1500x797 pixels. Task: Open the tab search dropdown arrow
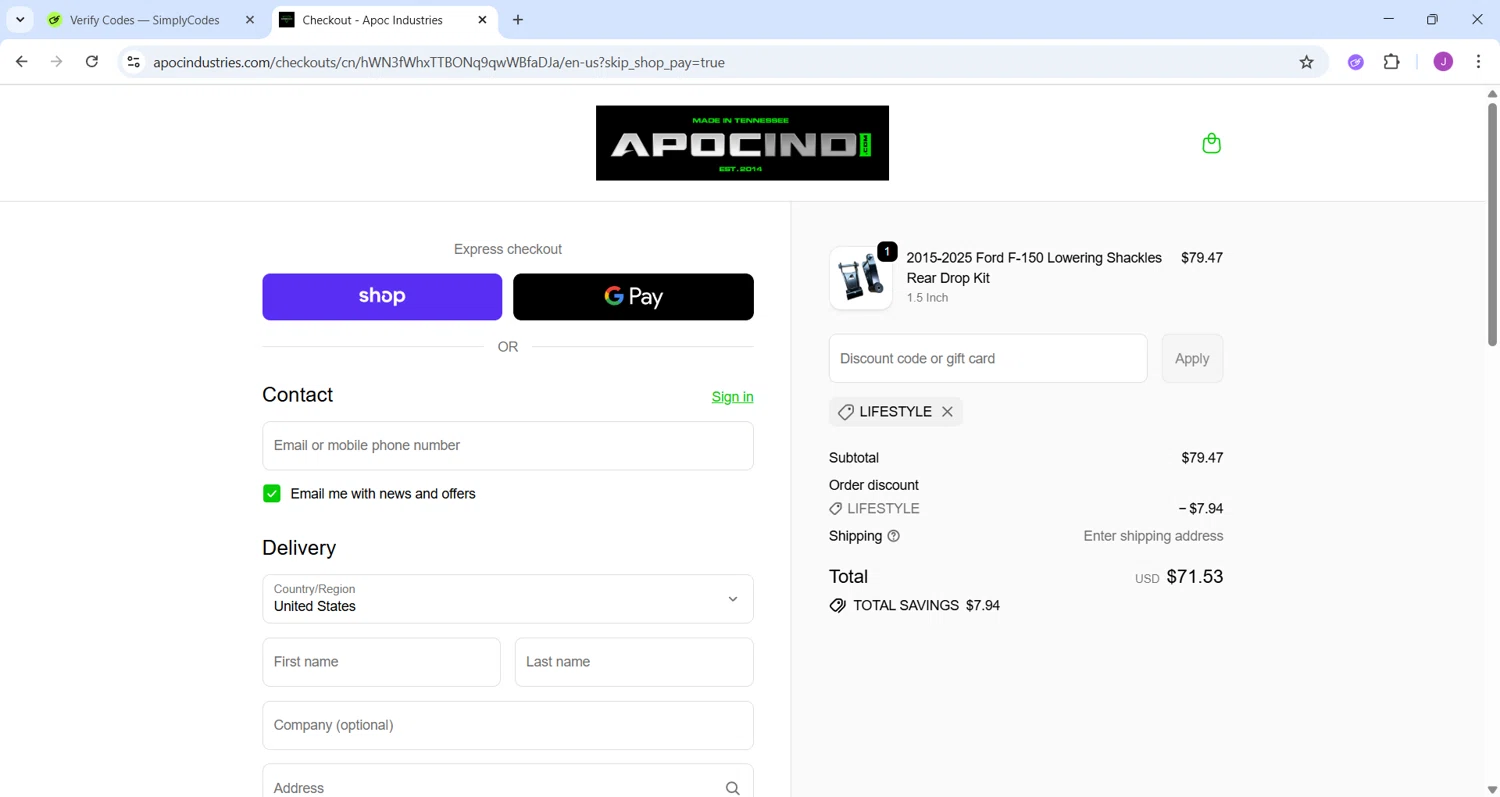click(x=20, y=20)
